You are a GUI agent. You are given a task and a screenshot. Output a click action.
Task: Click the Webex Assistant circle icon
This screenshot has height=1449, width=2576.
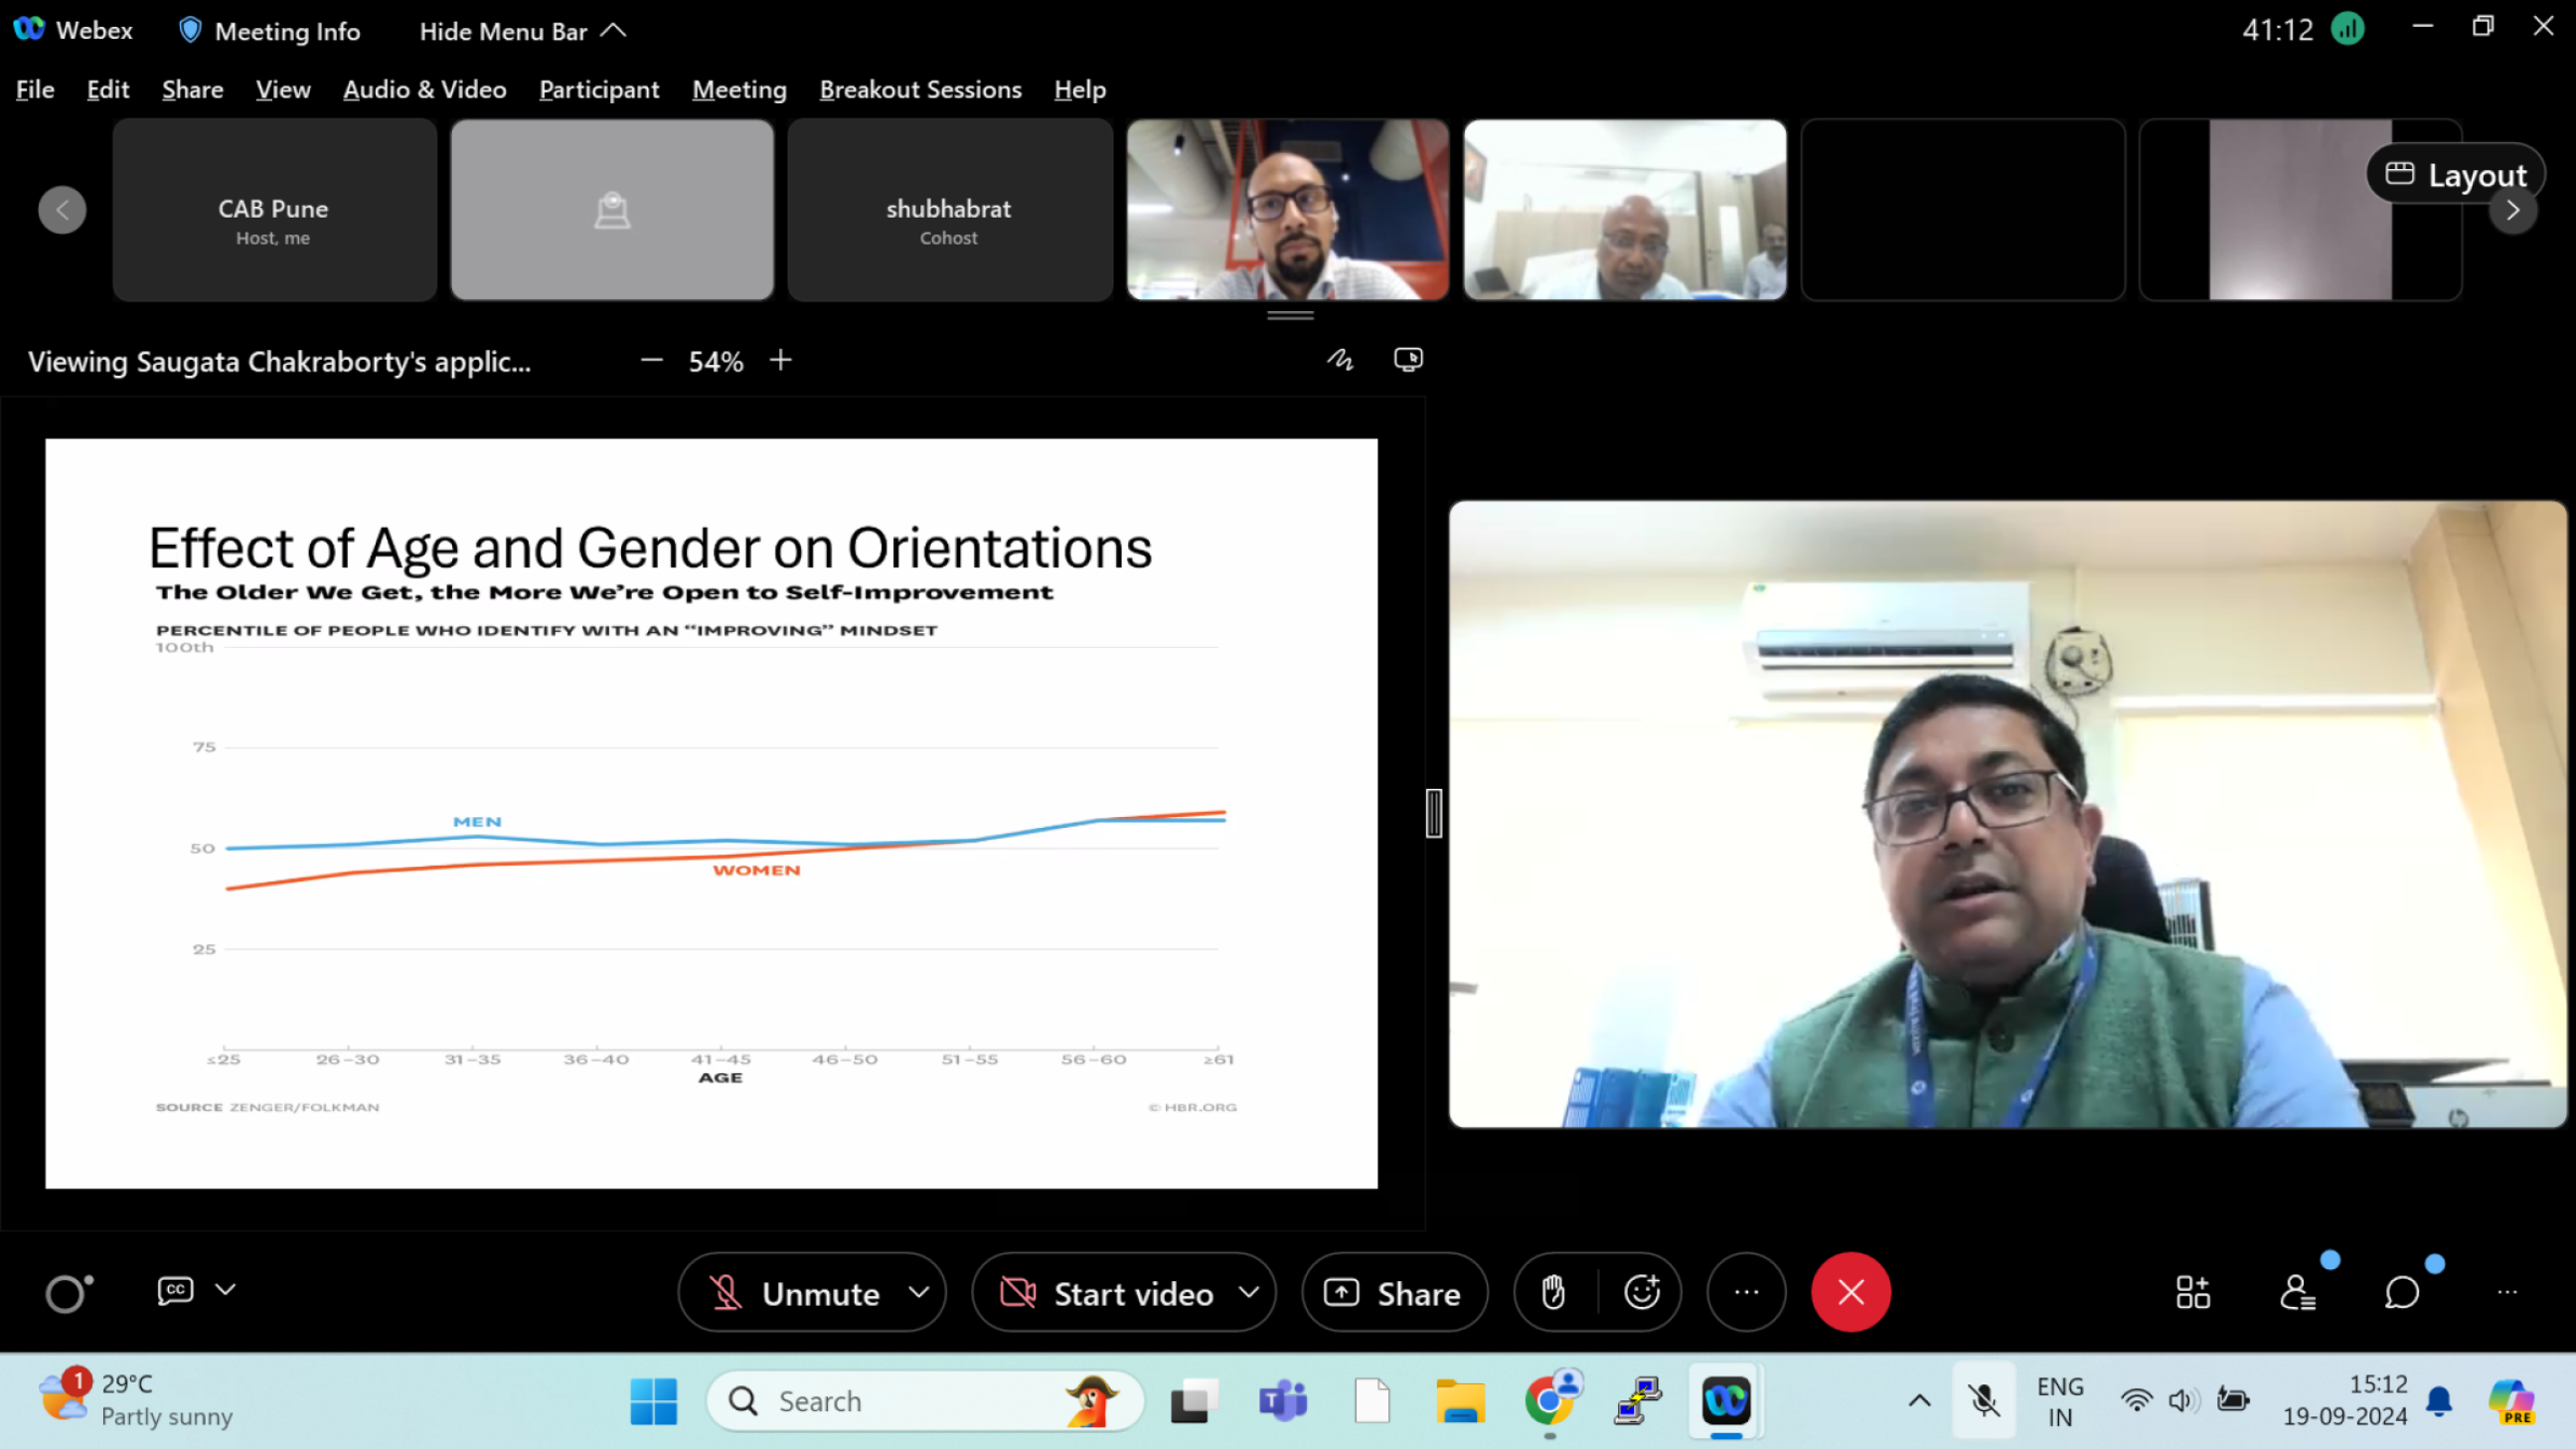coord(68,1292)
